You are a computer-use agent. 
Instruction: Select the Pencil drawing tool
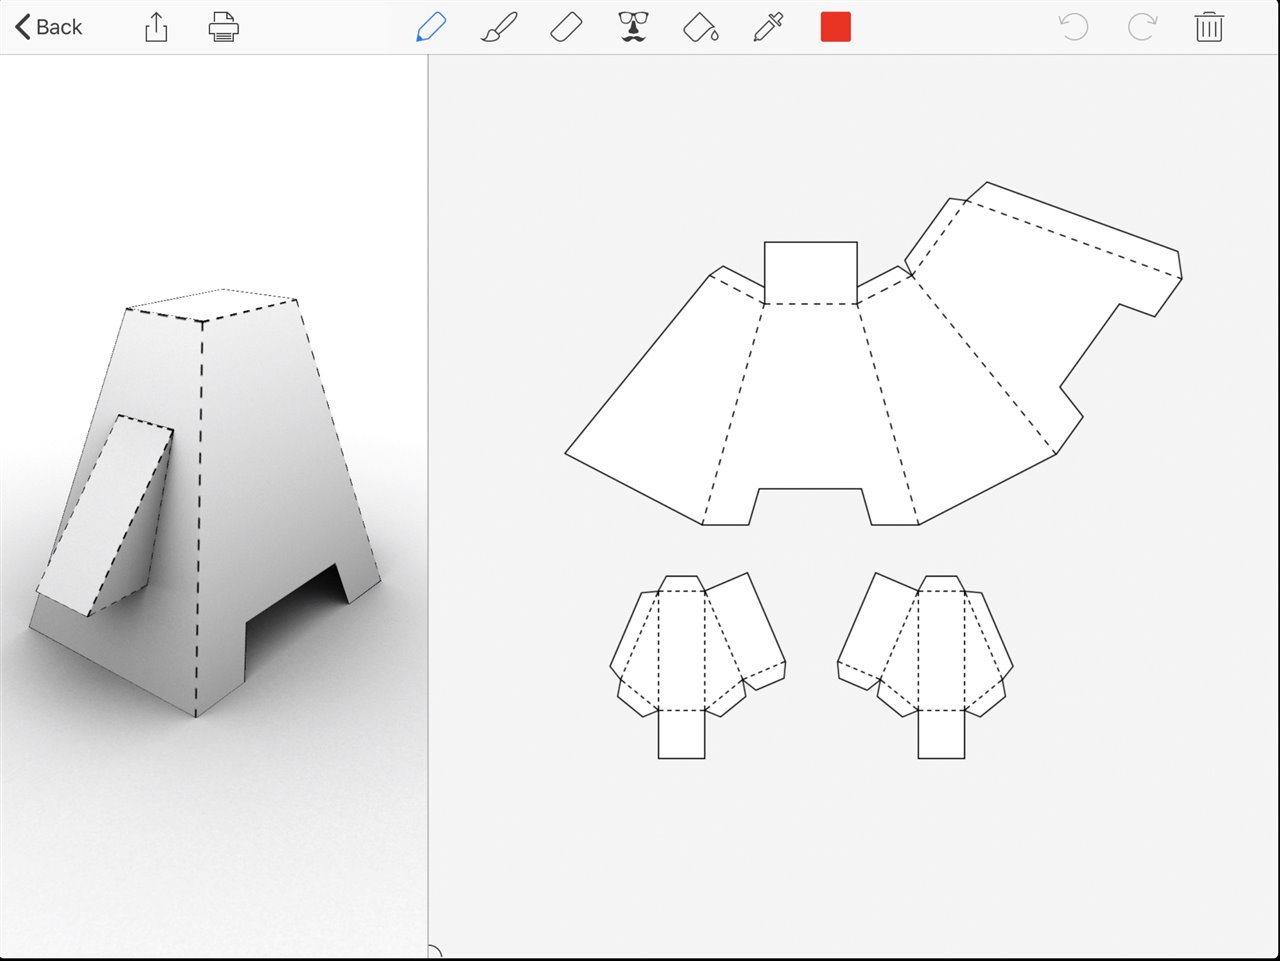(431, 27)
